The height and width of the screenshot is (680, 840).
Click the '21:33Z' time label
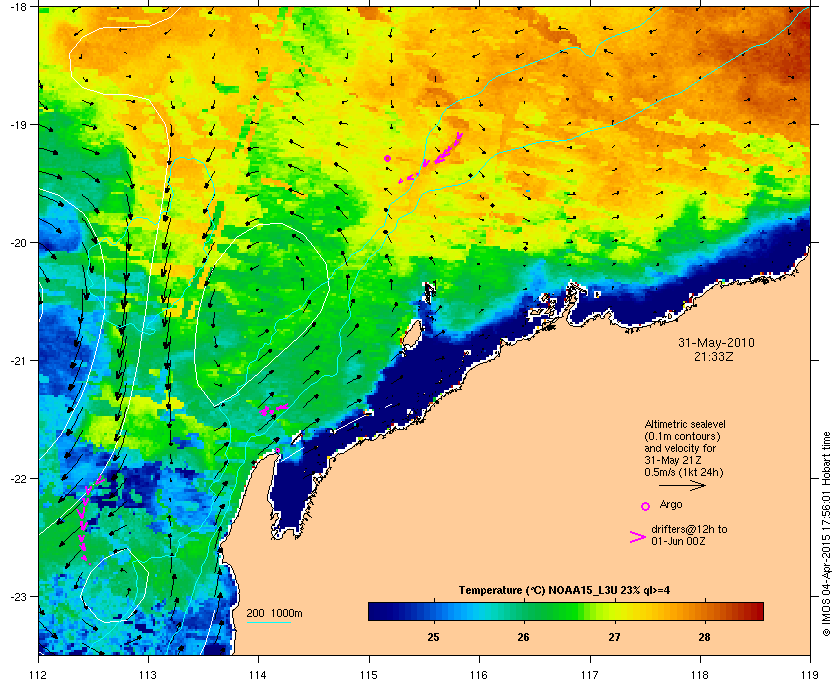[714, 356]
